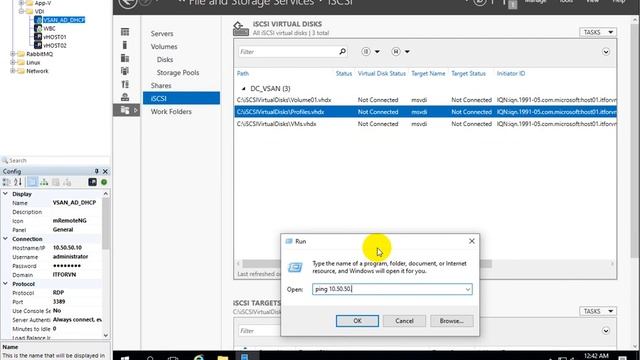Expand the iSCSI targets filter criteria chevron
The height and width of the screenshot is (360, 640).
[606, 331]
